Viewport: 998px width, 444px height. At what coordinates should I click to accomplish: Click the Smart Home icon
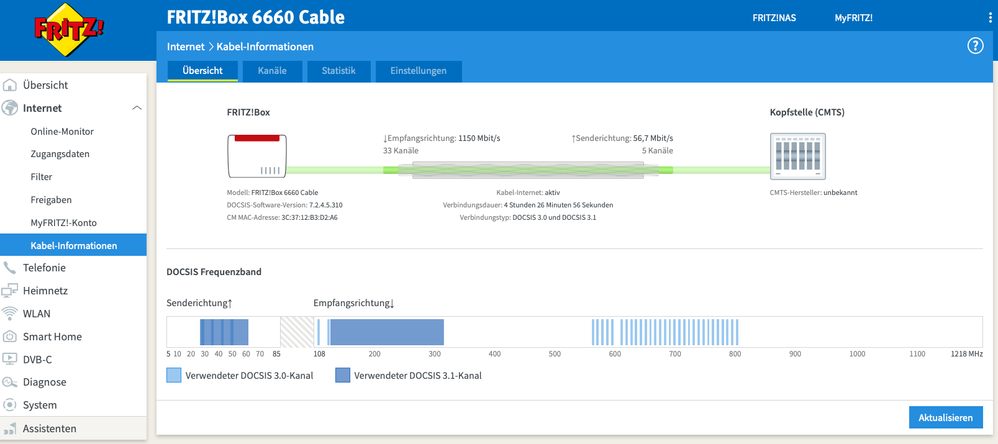click(10, 336)
